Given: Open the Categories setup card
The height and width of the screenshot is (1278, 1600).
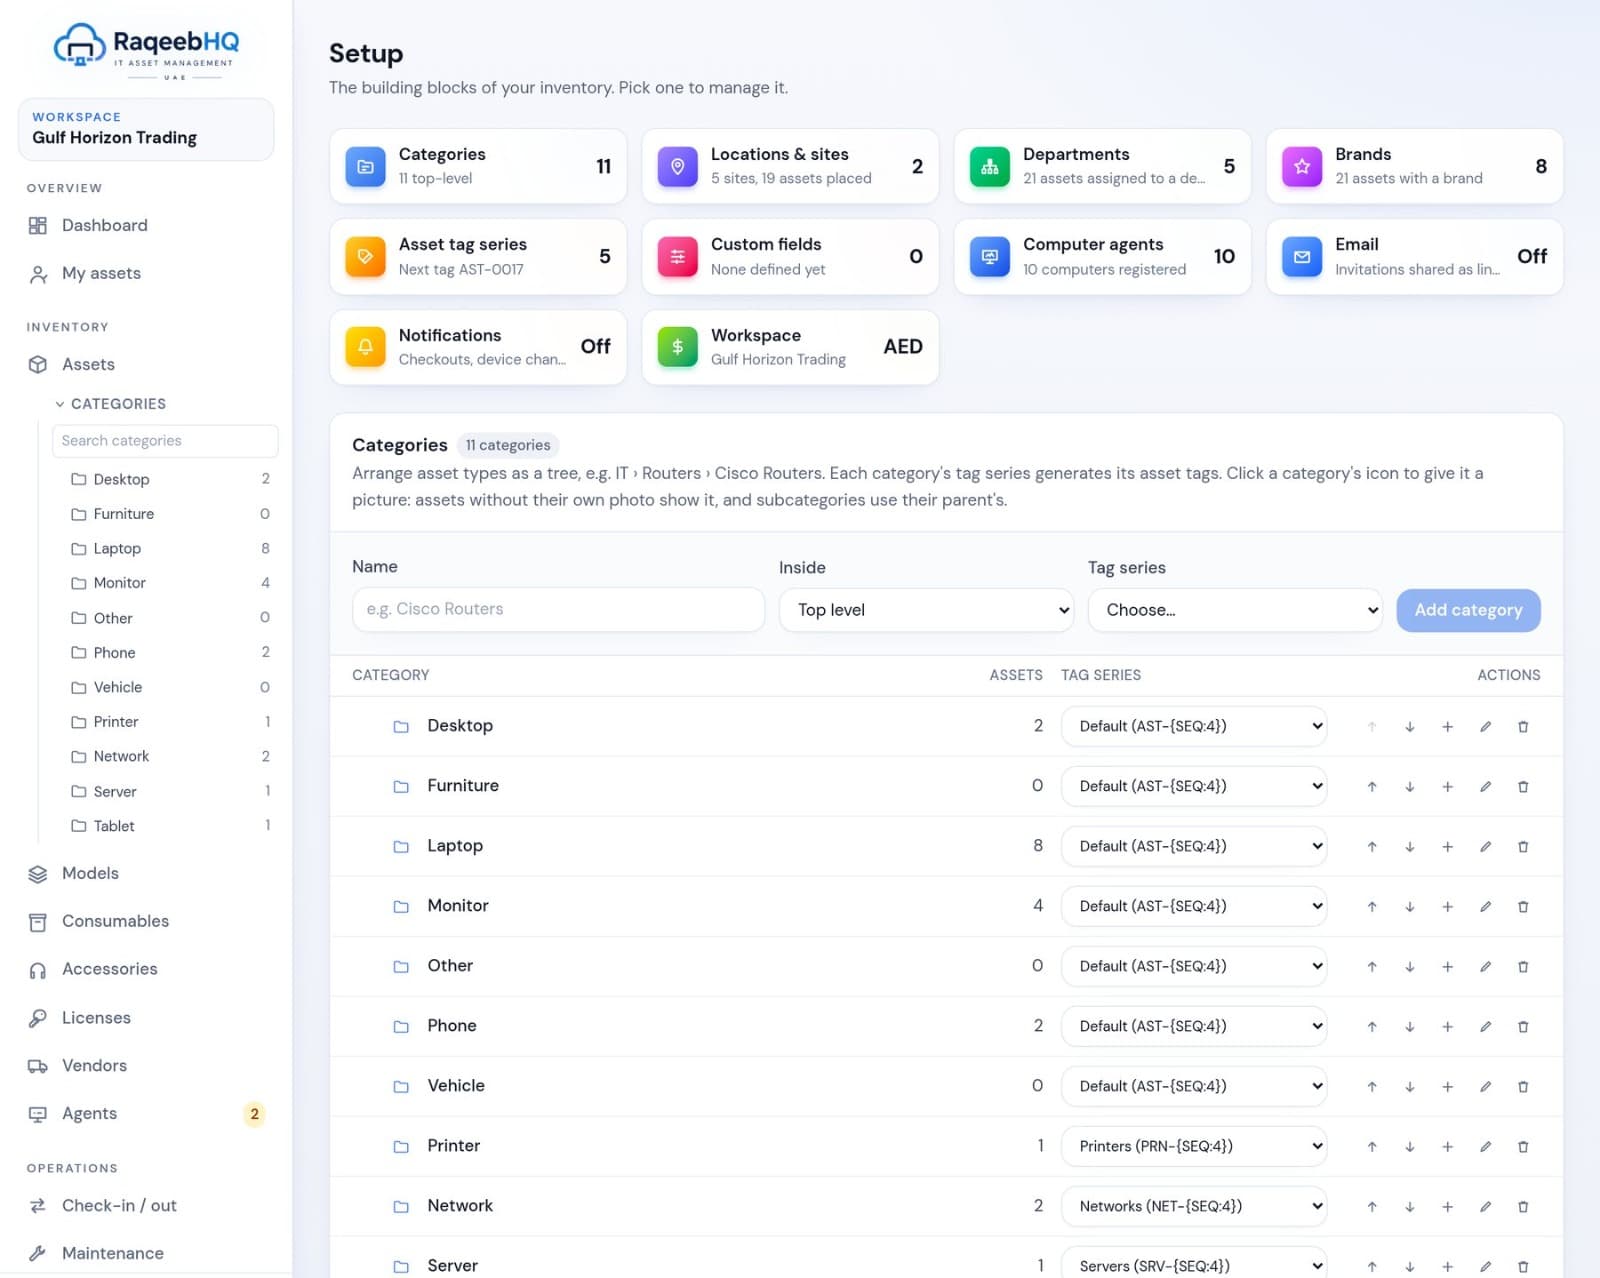Looking at the screenshot, I should pos(478,166).
